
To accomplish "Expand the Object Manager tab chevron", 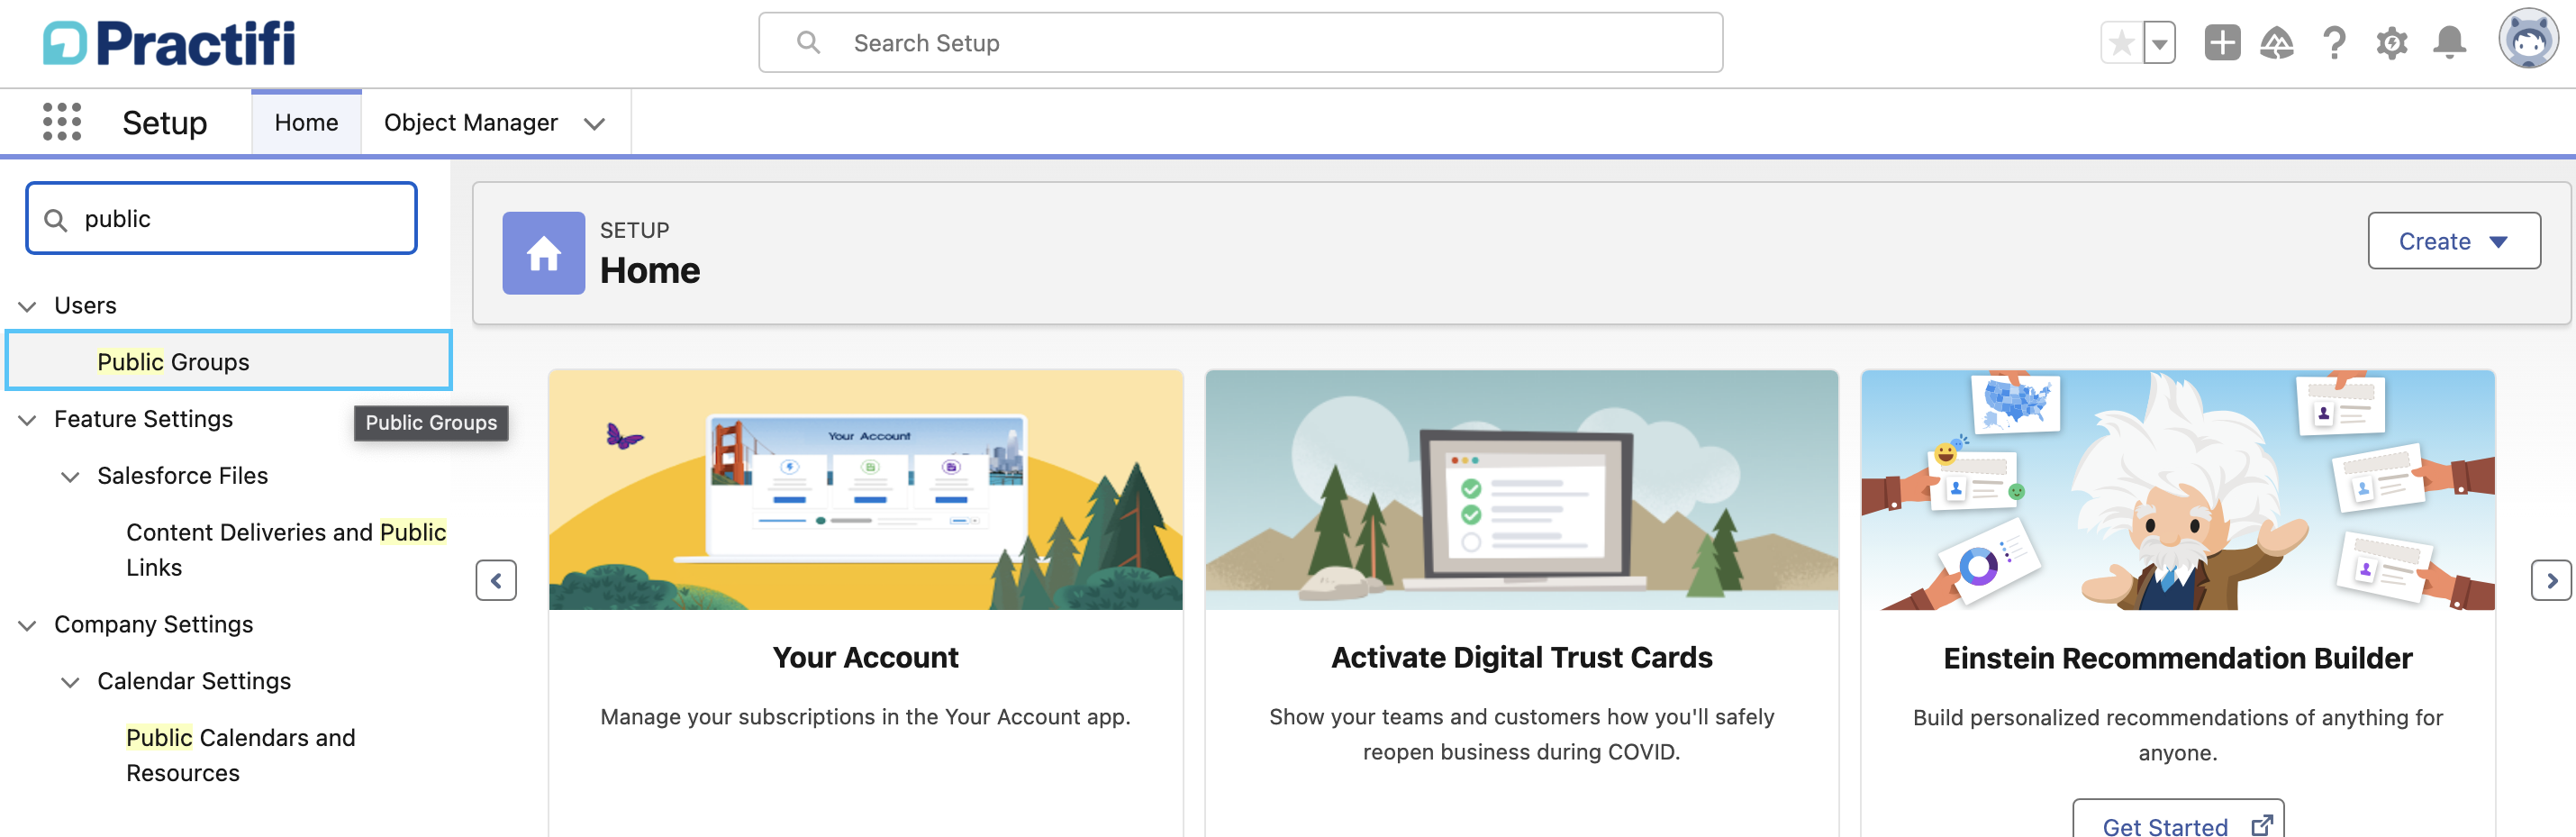I will [595, 124].
